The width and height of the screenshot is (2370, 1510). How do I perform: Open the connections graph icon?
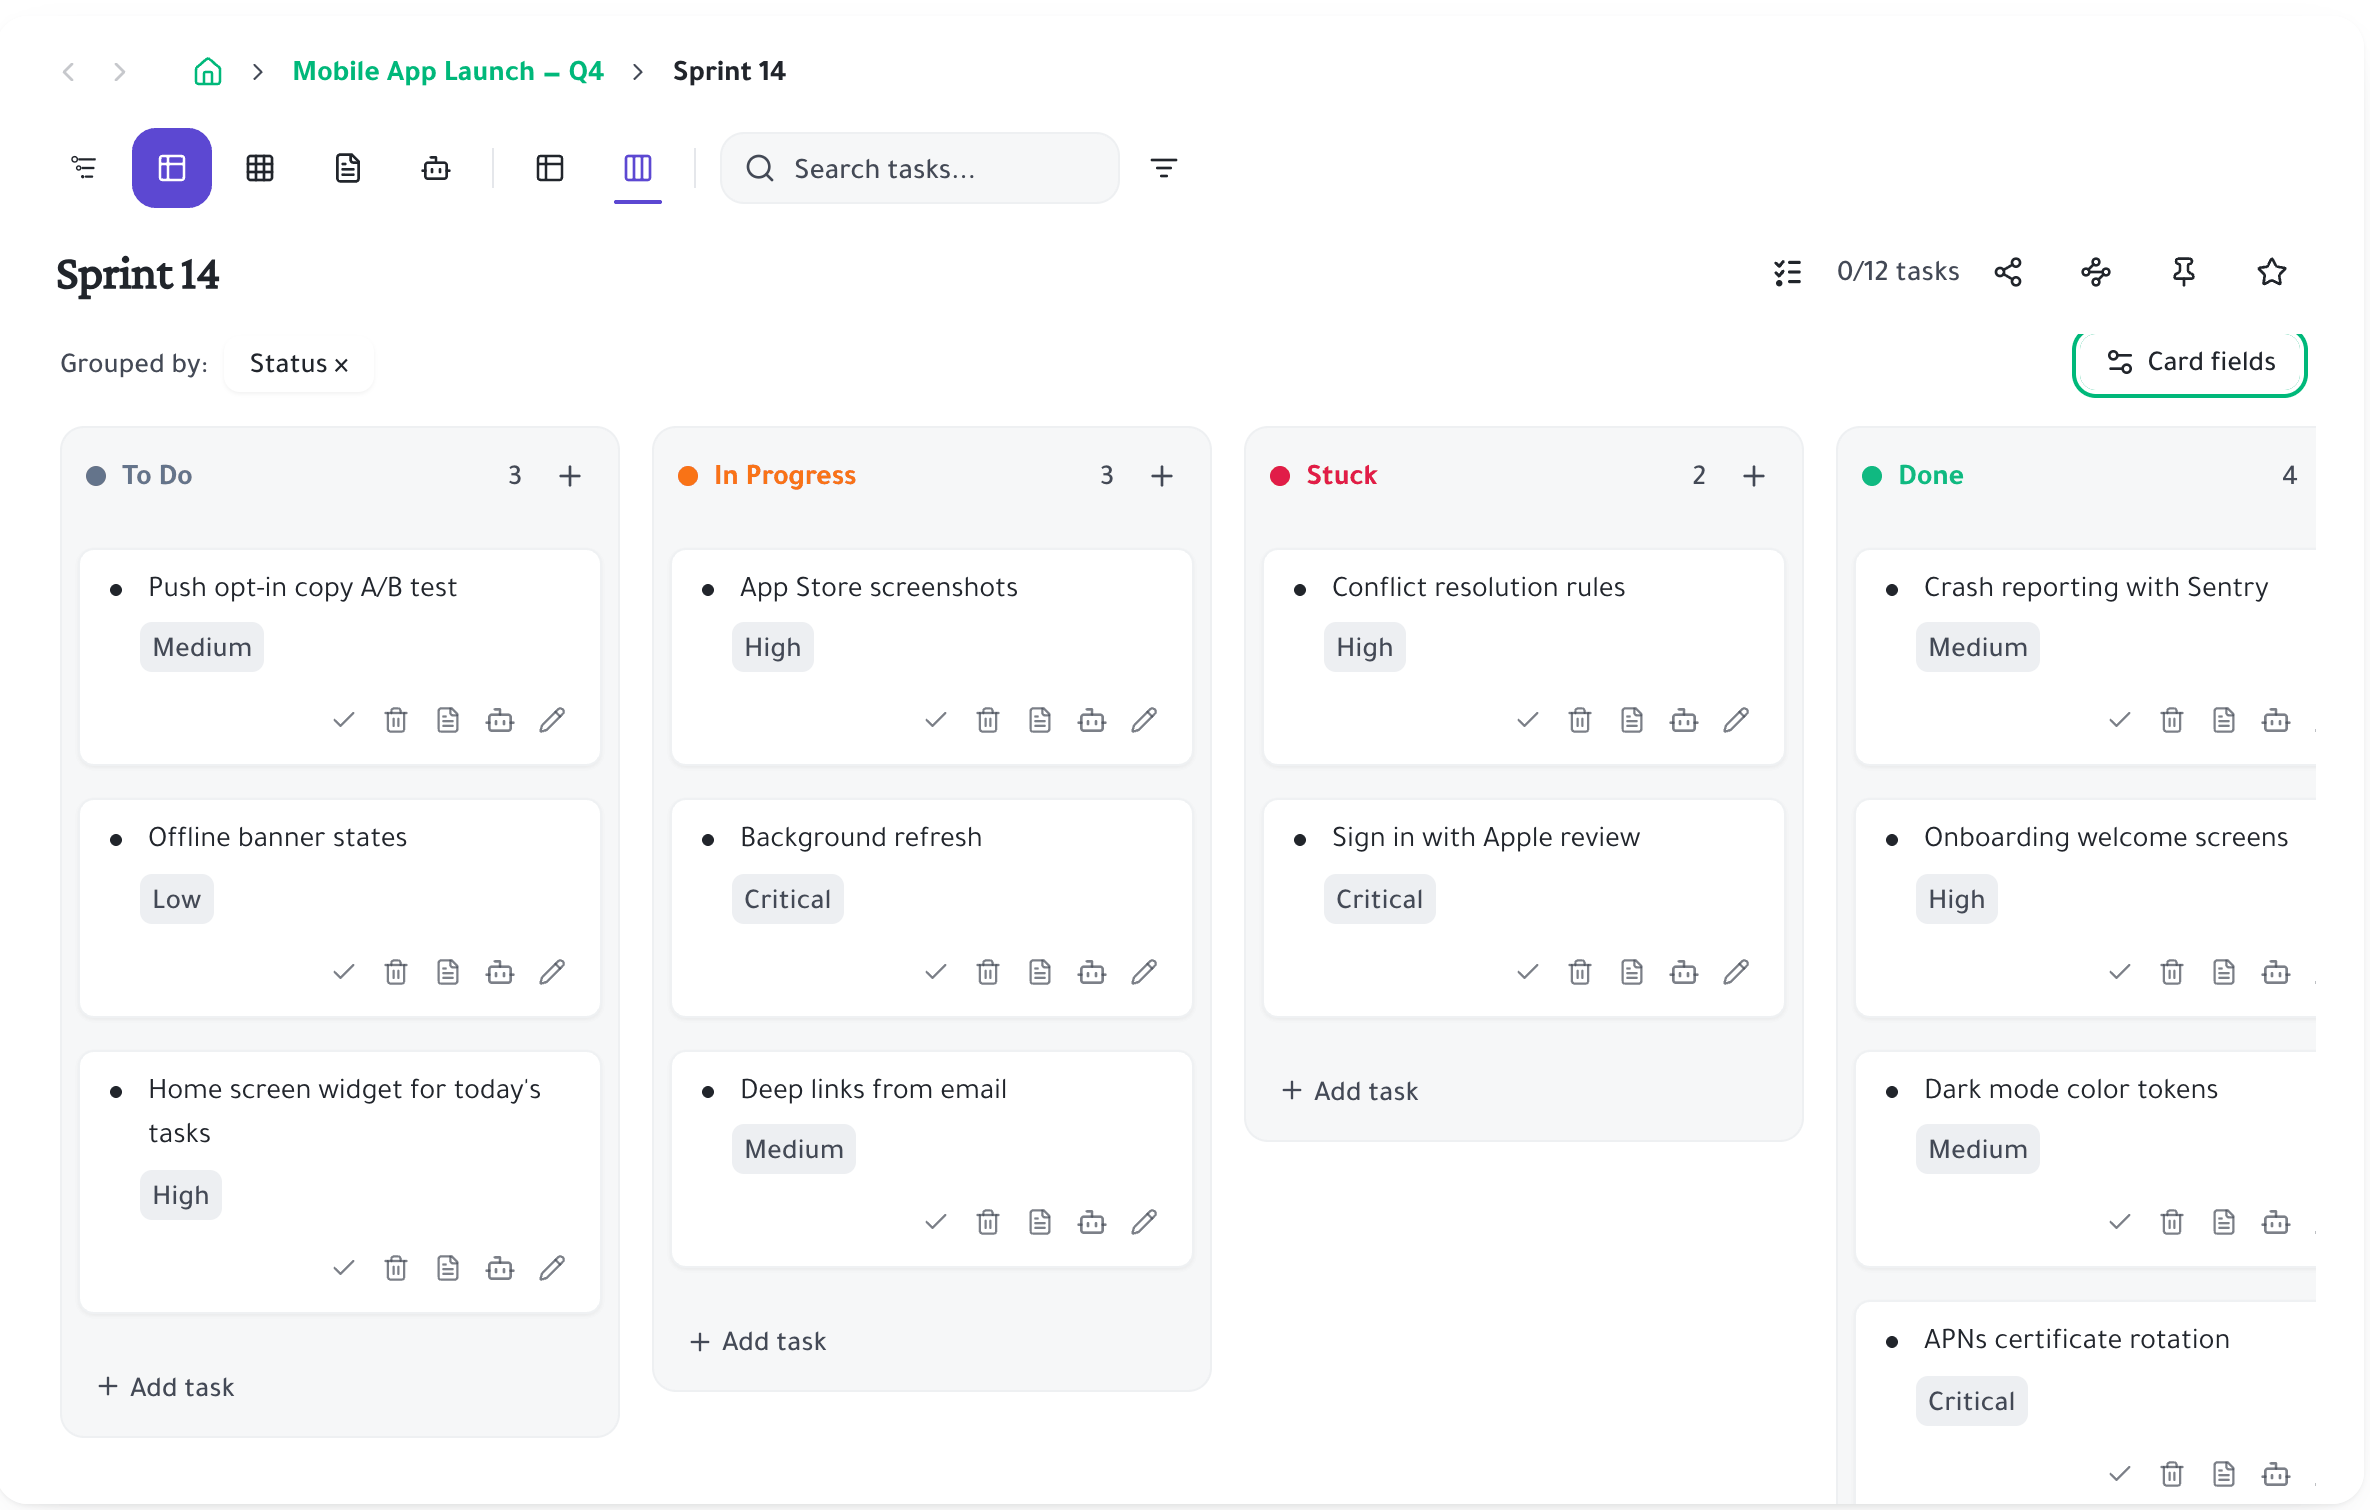pyautogui.click(x=2096, y=272)
